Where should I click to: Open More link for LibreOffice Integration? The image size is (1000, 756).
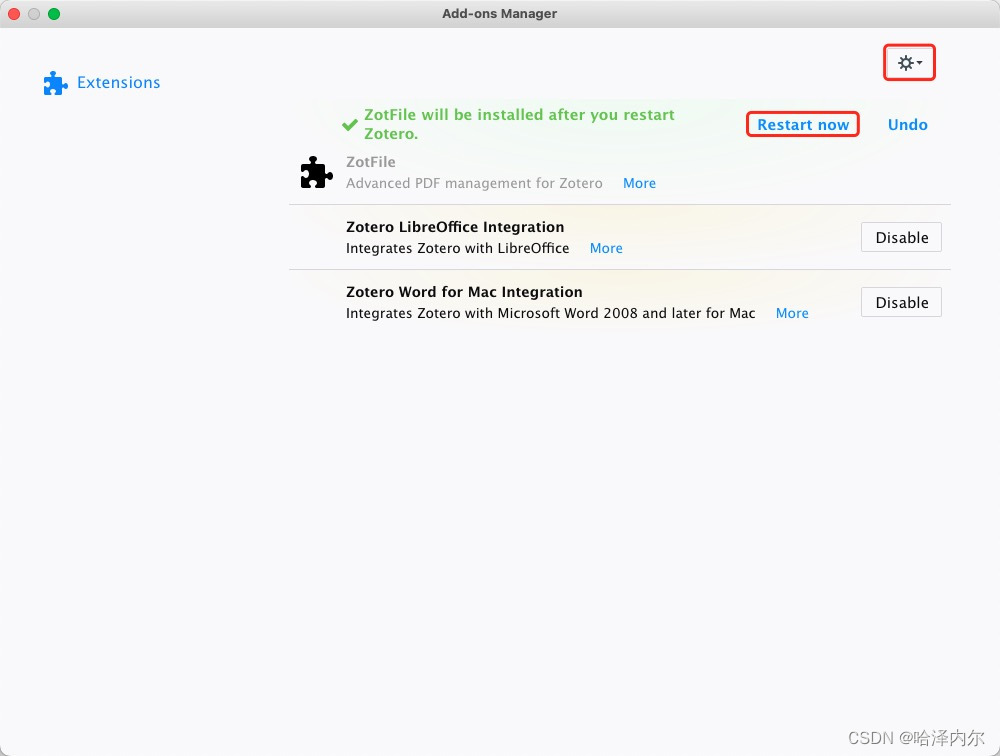click(606, 248)
